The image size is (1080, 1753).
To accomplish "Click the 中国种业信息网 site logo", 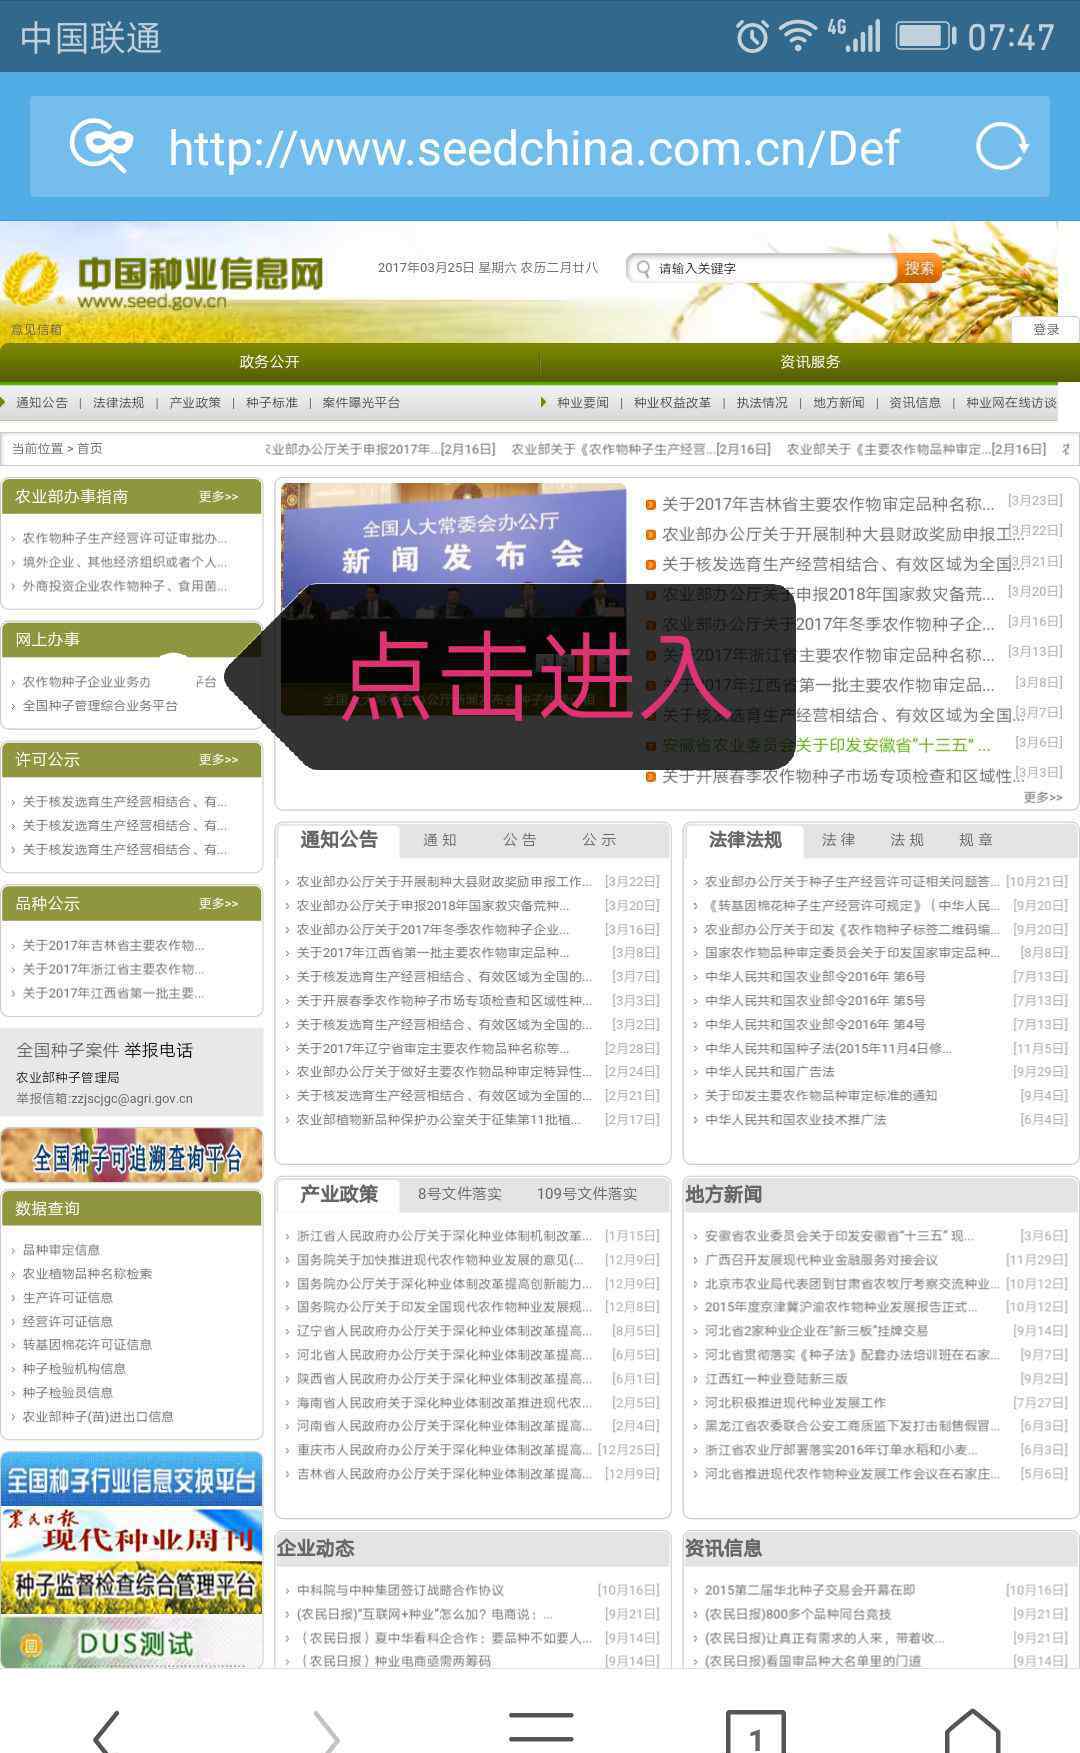I will click(165, 279).
